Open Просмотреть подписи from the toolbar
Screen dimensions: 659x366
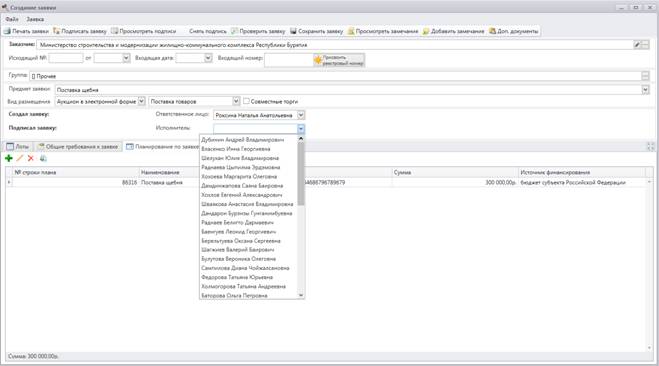coord(143,31)
